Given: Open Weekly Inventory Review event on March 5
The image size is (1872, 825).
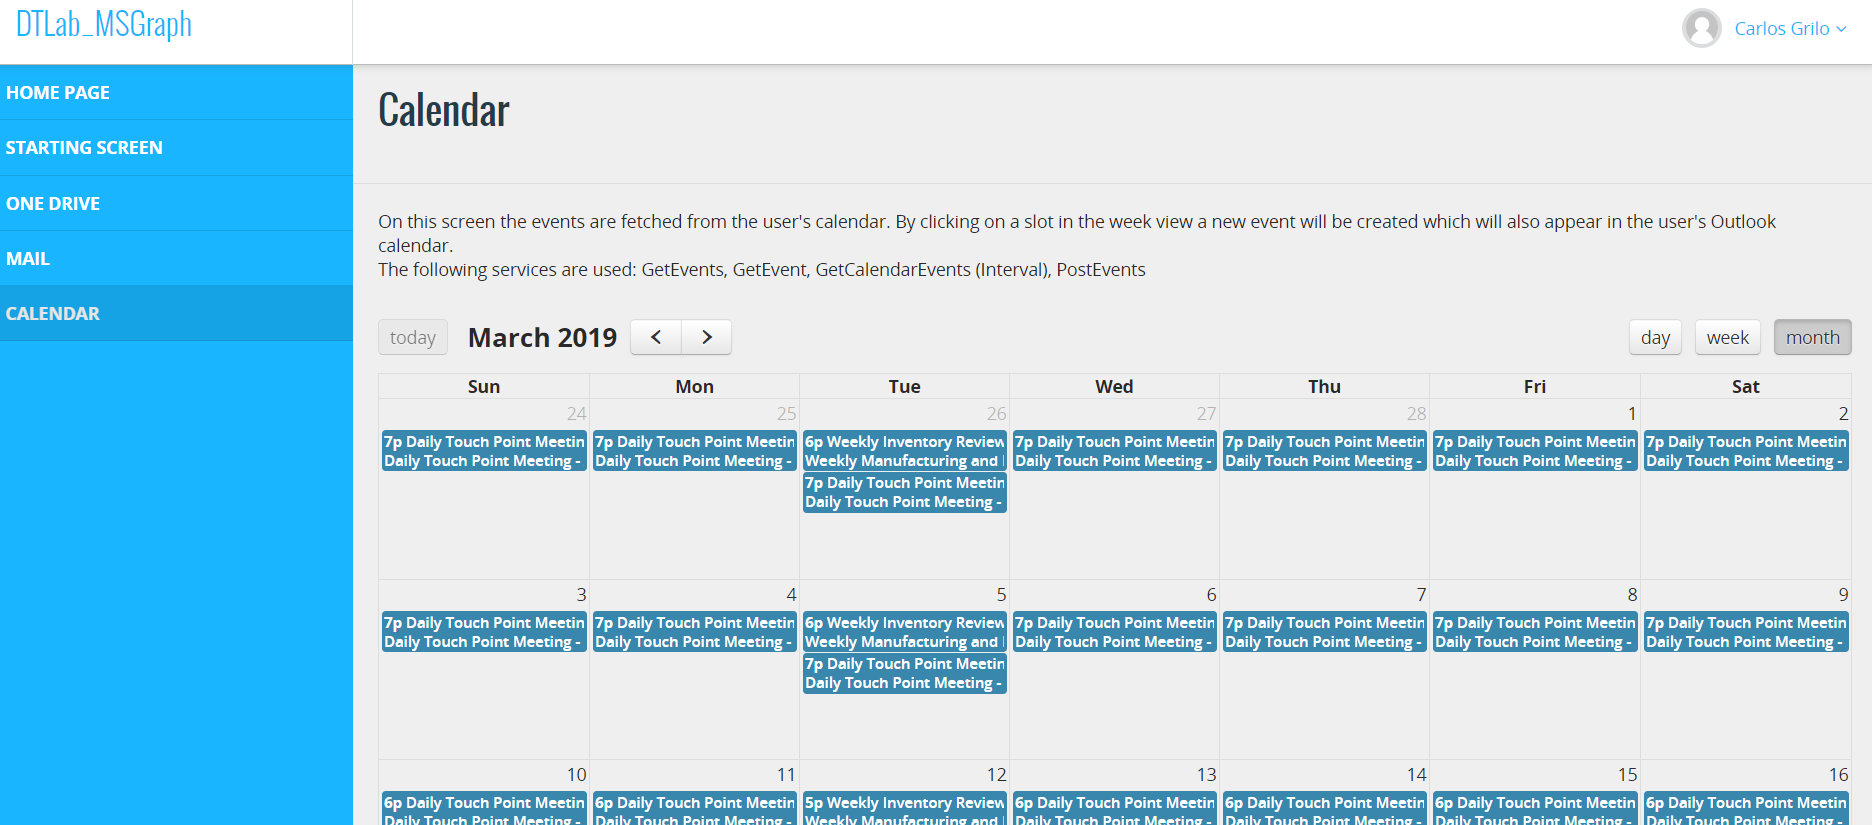Looking at the screenshot, I should point(904,632).
